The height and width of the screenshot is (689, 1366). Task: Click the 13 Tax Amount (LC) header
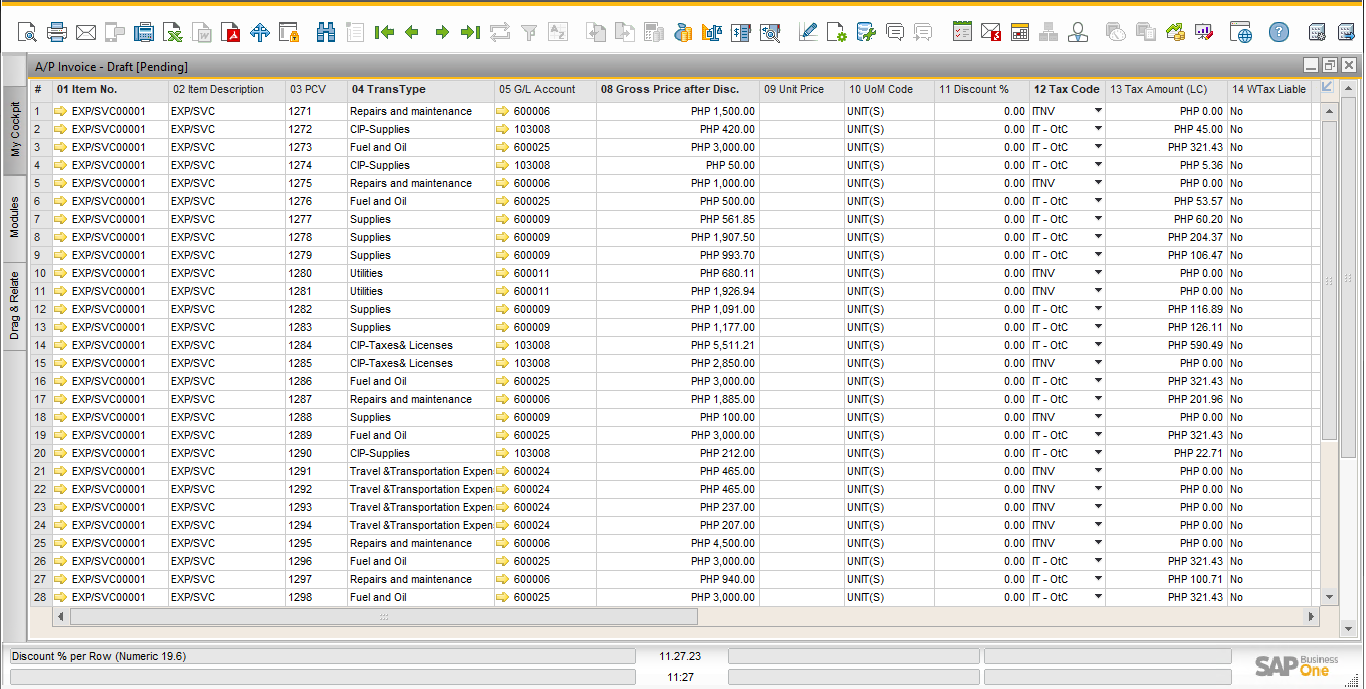1166,89
